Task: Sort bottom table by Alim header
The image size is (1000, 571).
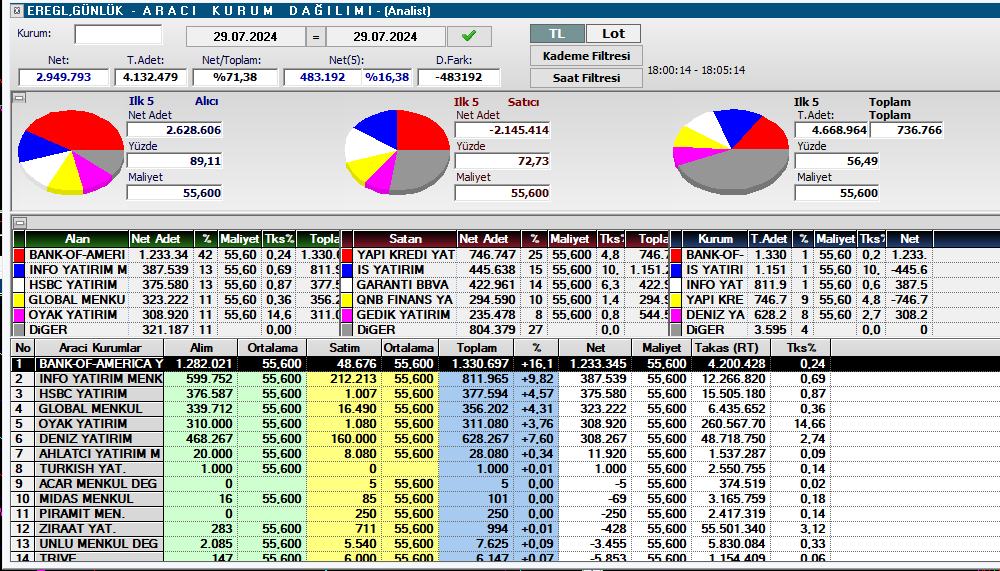Action: (x=201, y=348)
